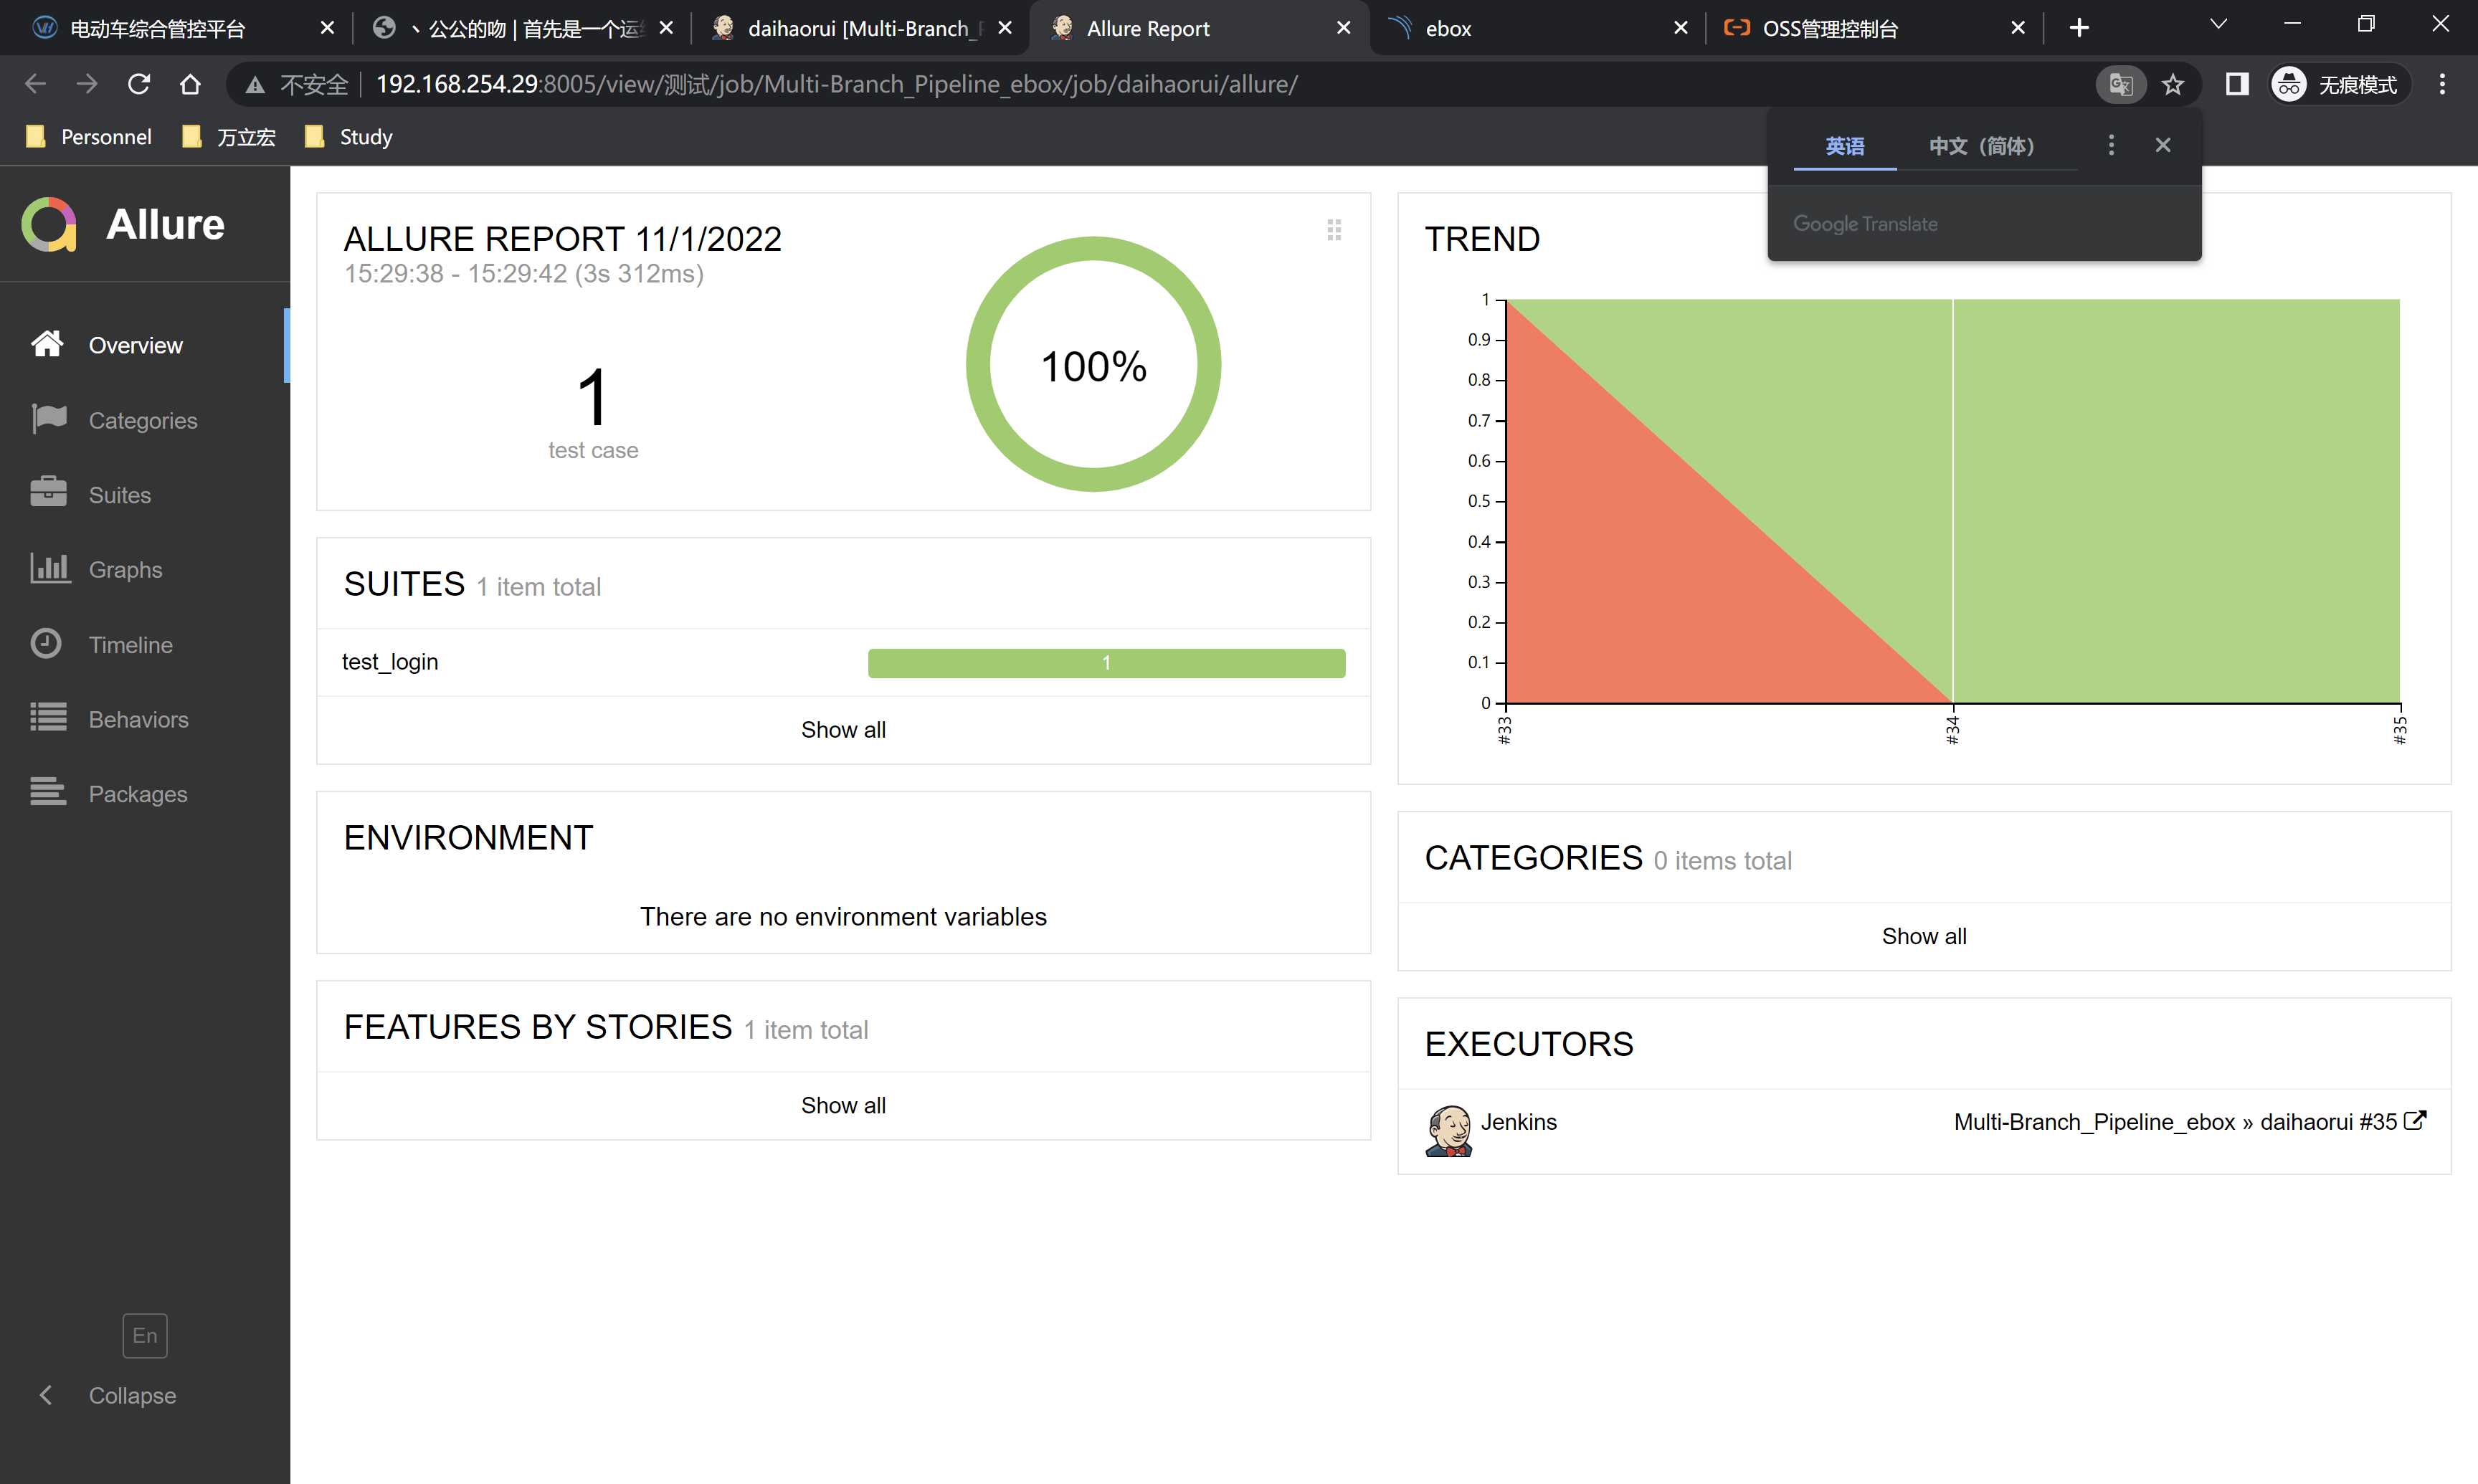Open Suites briefcase icon in sidebar

48,493
